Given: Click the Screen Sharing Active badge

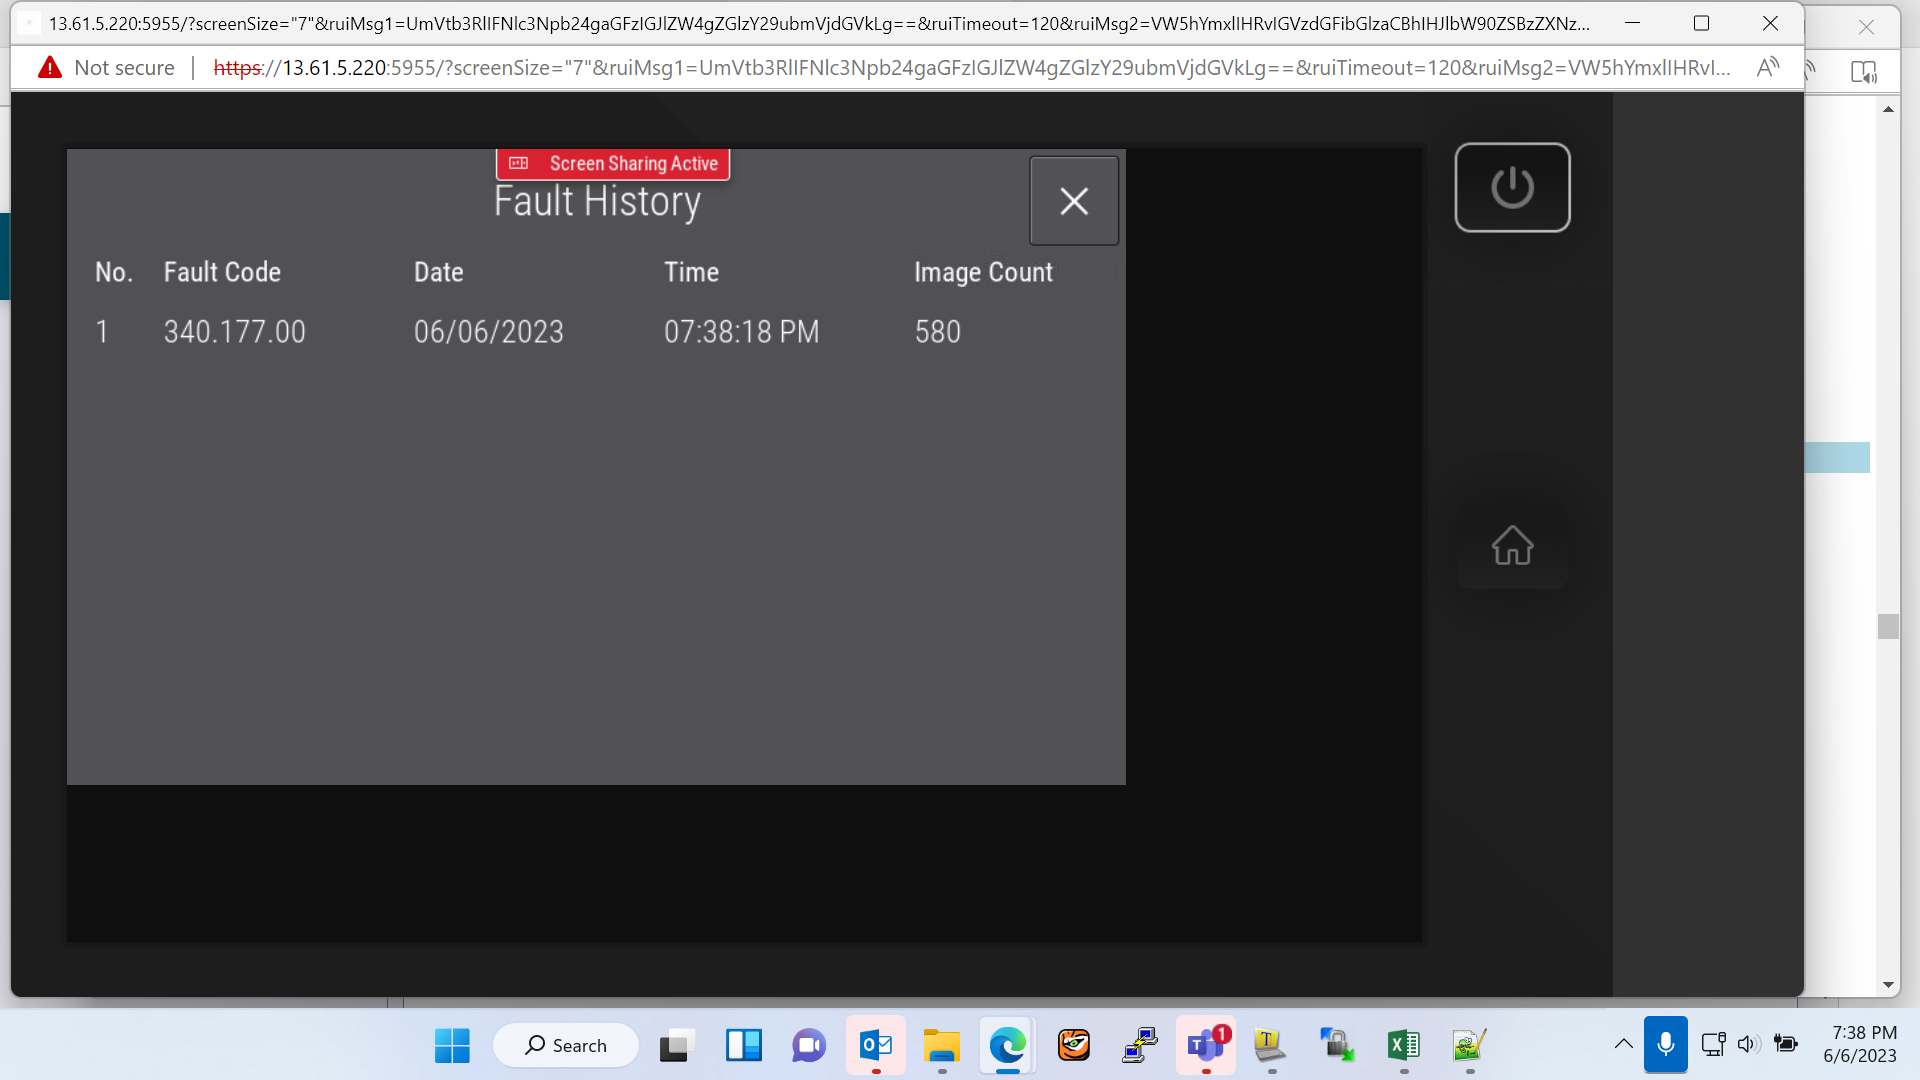Looking at the screenshot, I should 613,164.
